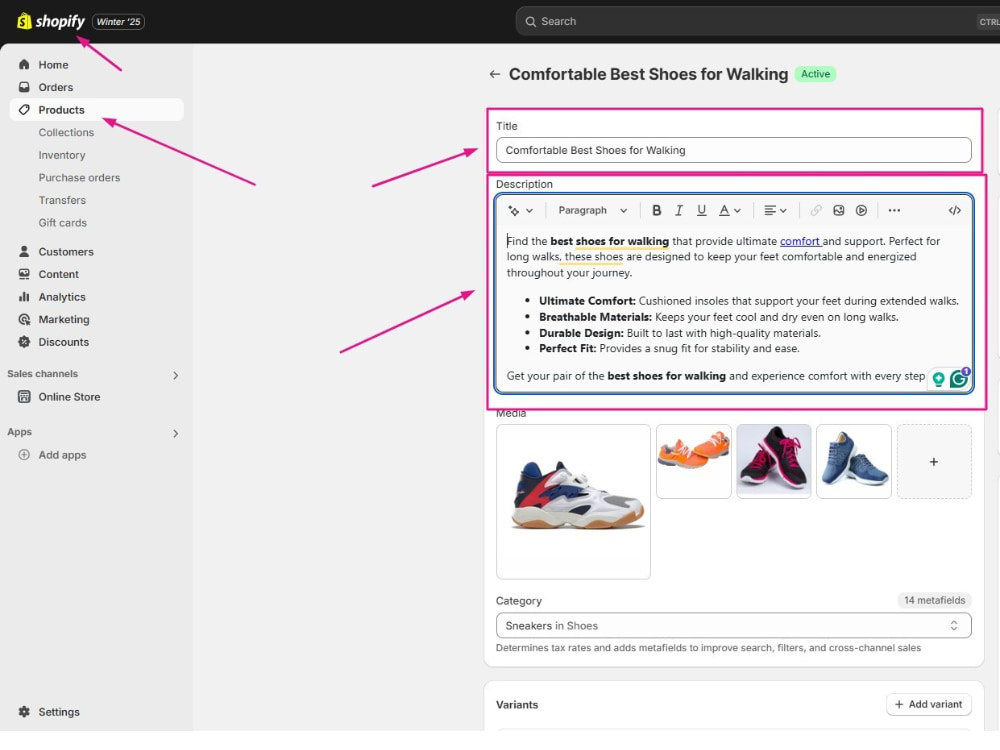Click the AI magic sparkle icon
The image size is (1000, 750).
(x=513, y=210)
